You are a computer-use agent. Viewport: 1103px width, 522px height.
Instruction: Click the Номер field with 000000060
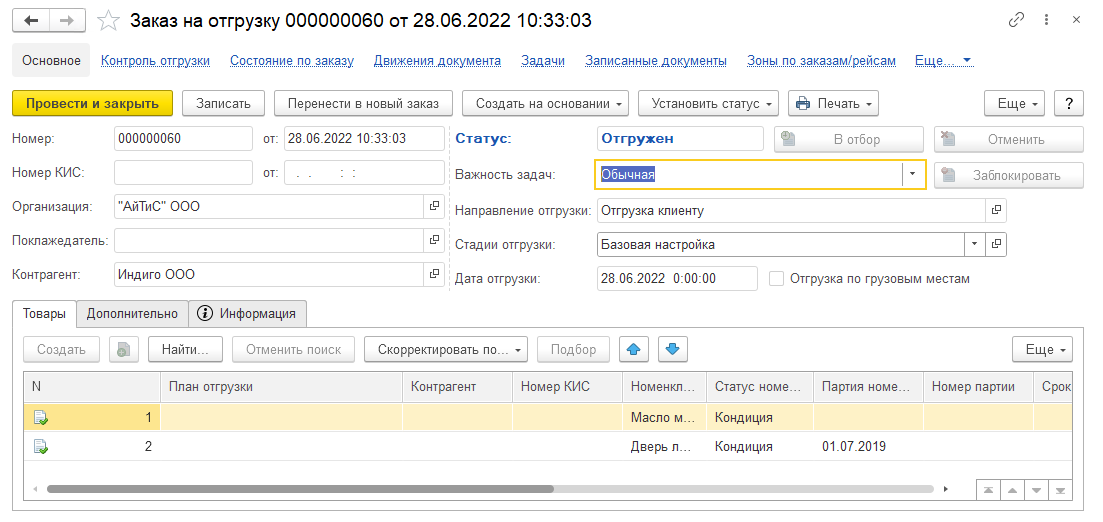(183, 139)
